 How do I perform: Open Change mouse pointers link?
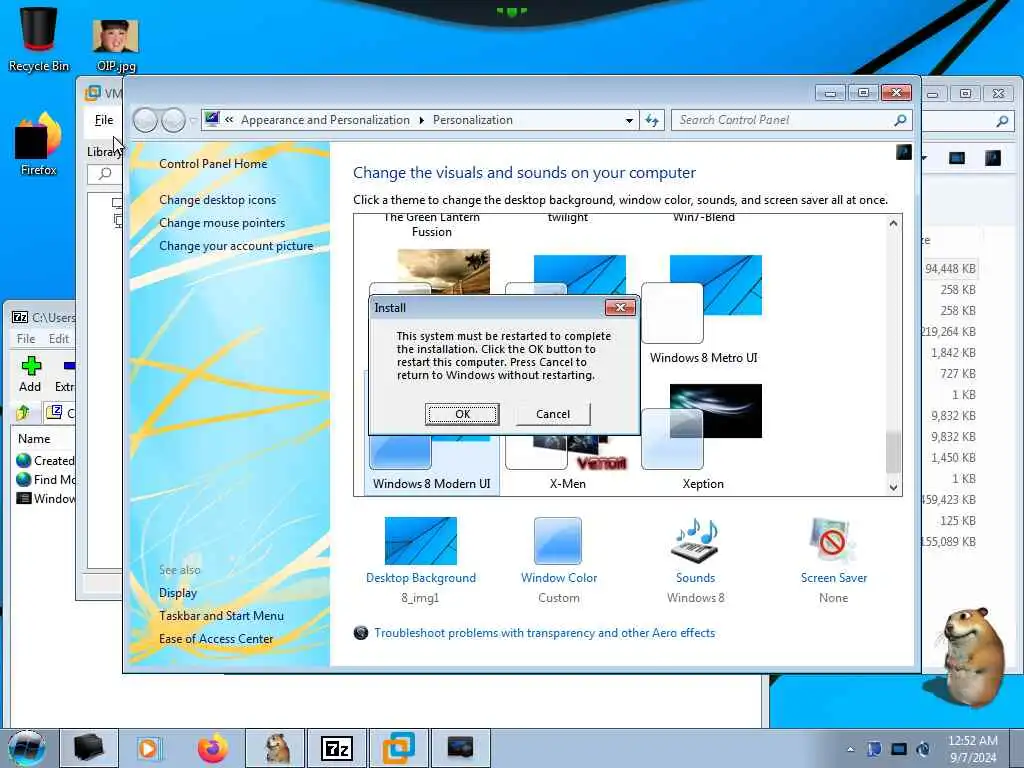pos(222,223)
